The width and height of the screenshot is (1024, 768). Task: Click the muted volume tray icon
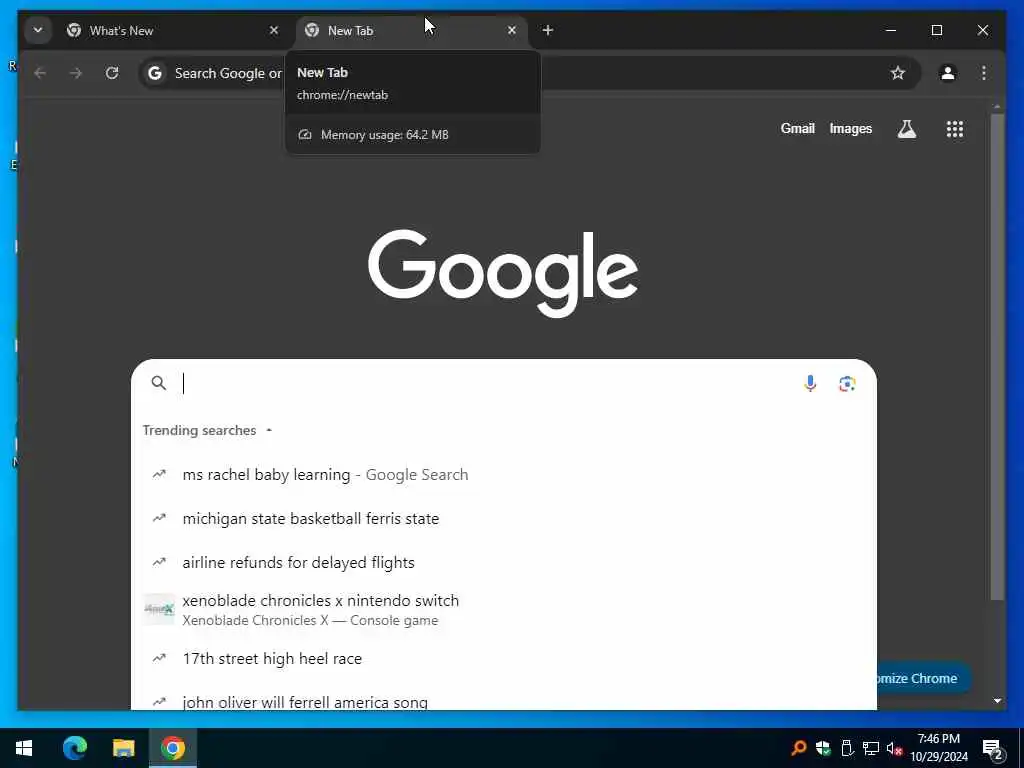[894, 748]
